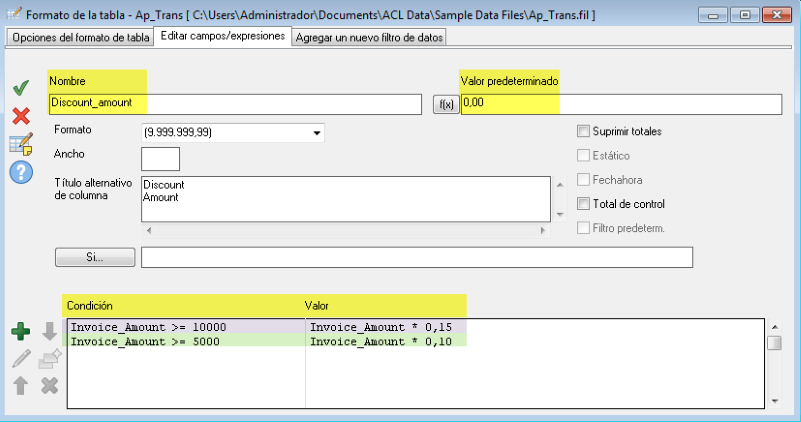Click the edit note icon on left
The width and height of the screenshot is (801, 422).
tap(21, 143)
